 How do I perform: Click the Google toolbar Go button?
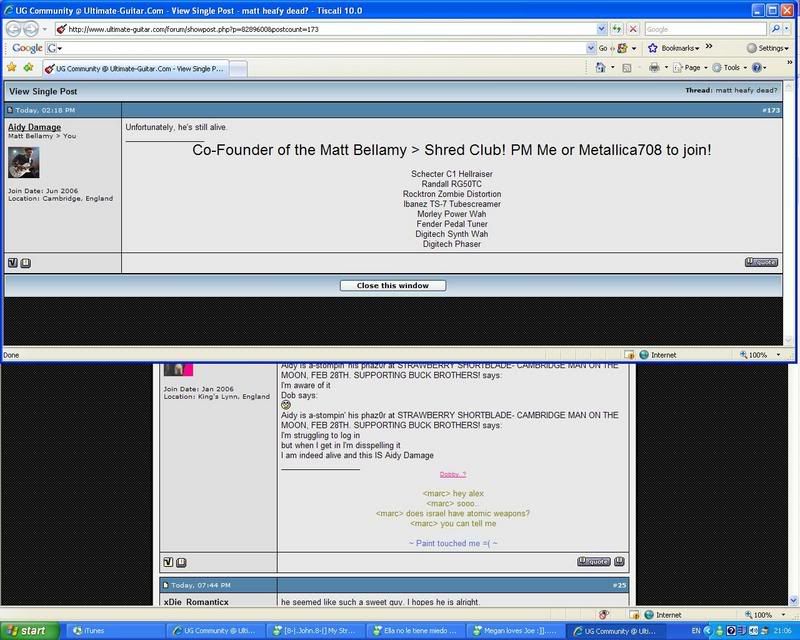coord(603,48)
